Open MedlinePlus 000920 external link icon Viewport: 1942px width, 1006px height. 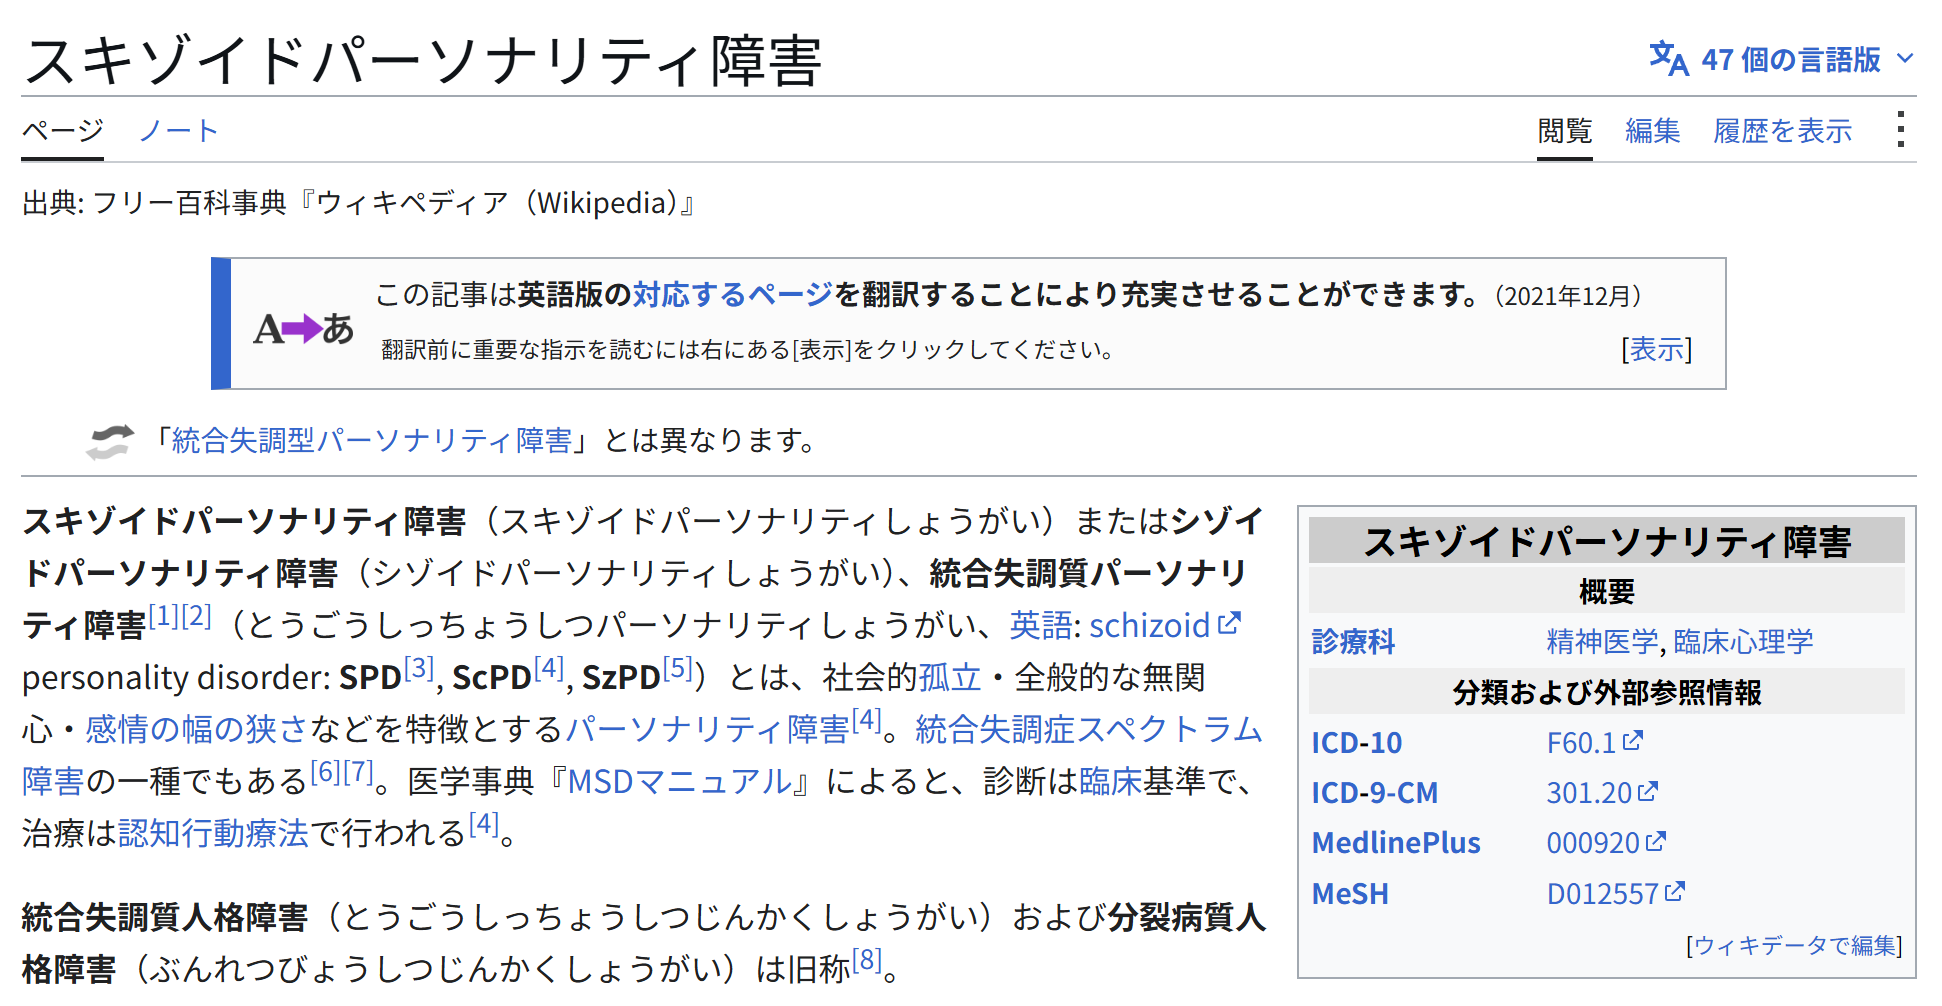point(1656,841)
